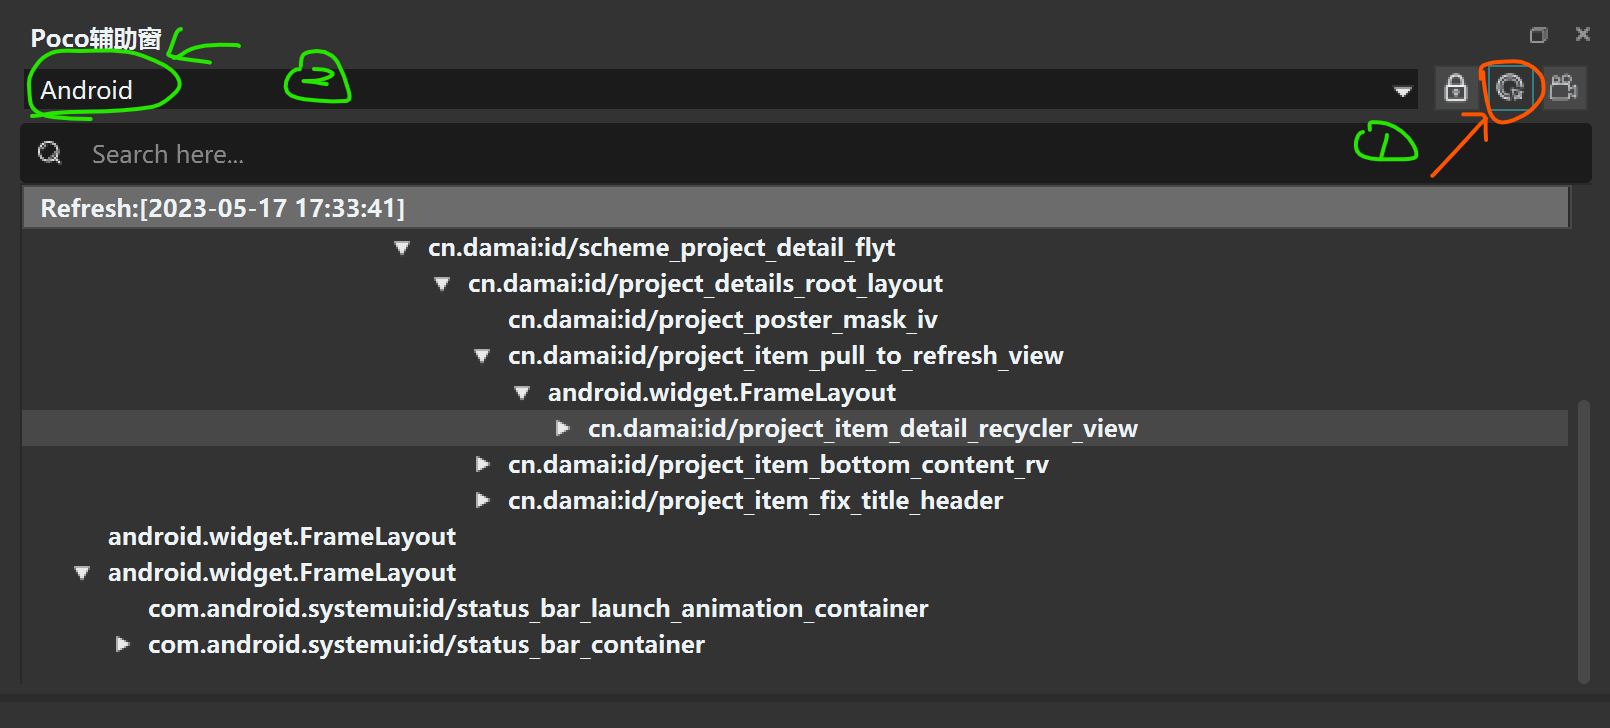Expand project_item_fix_title_header node arrow
Screen dimensions: 1610x728
click(483, 500)
